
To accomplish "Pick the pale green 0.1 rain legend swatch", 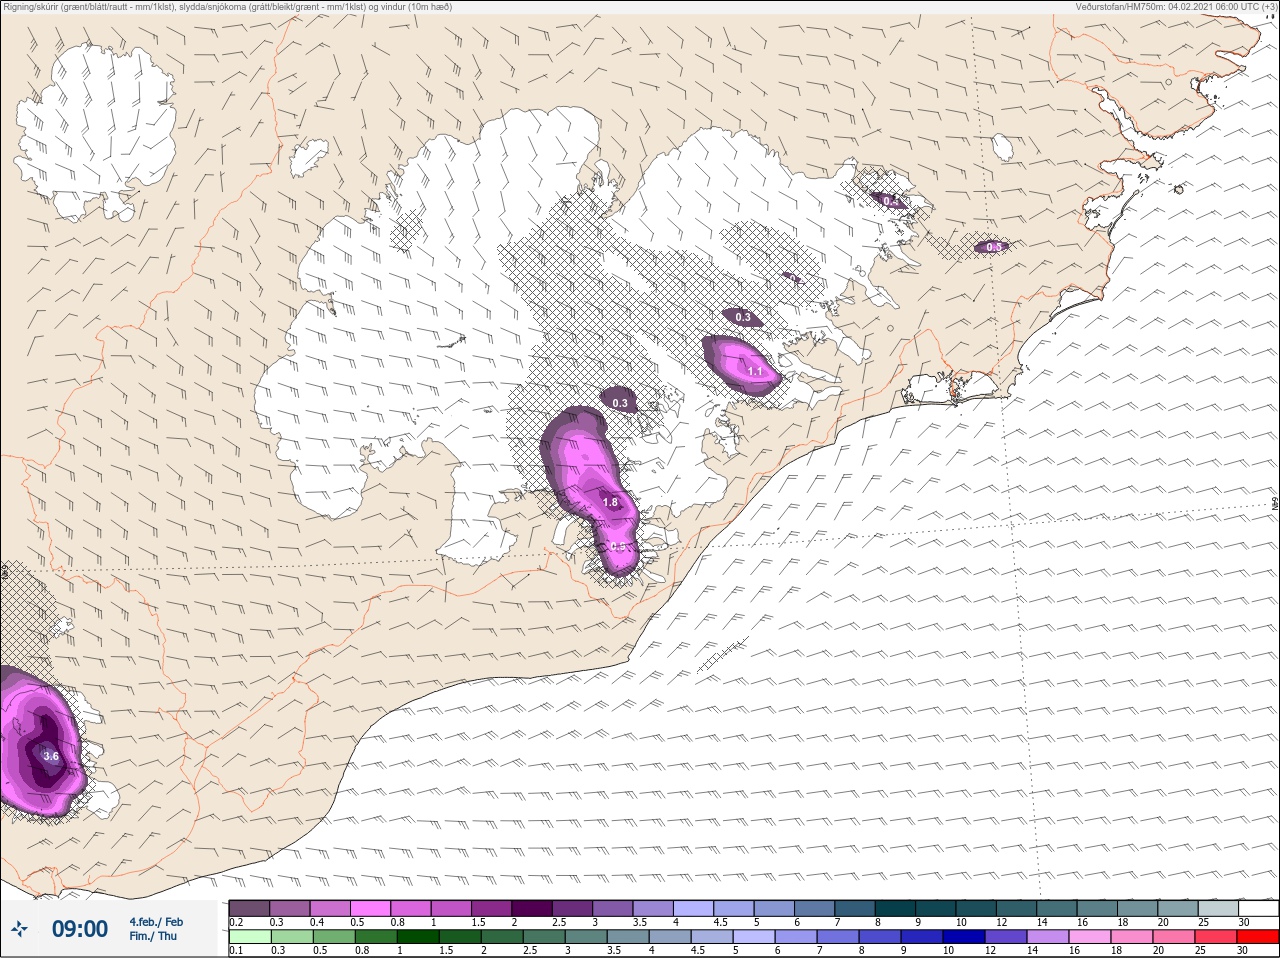I will pyautogui.click(x=249, y=937).
